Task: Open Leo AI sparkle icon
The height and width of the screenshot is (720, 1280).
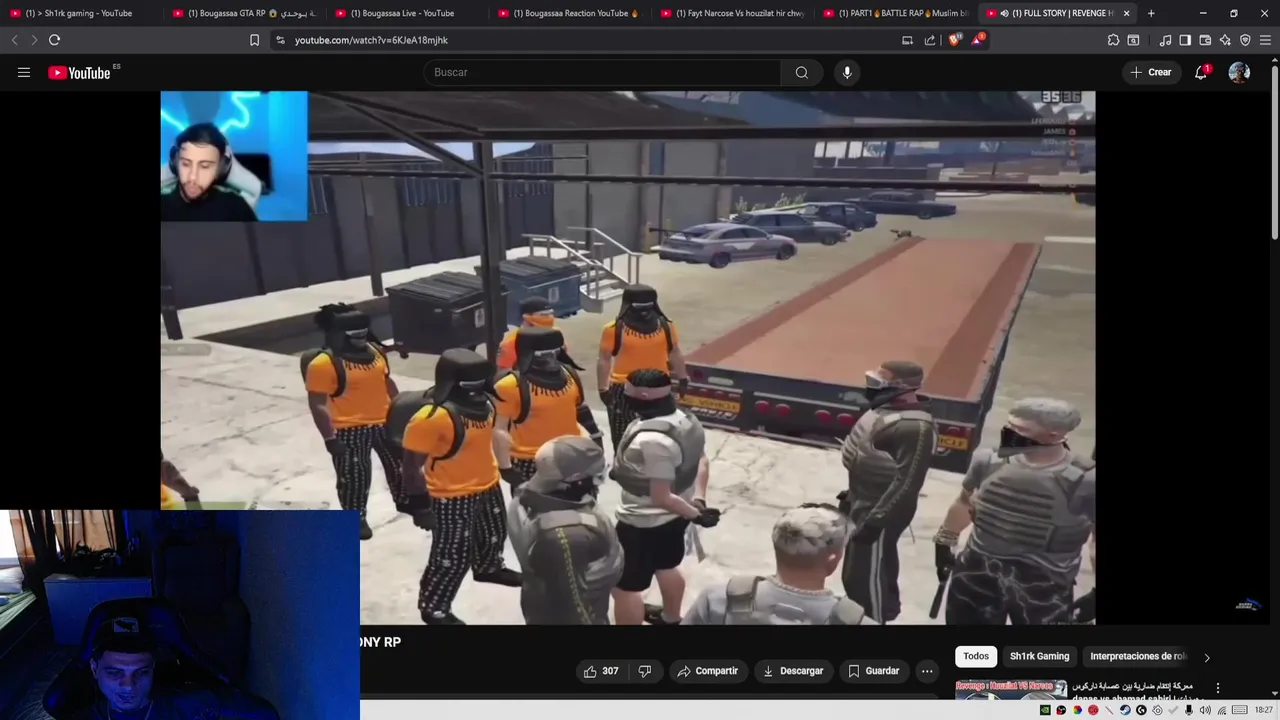Action: [1225, 40]
